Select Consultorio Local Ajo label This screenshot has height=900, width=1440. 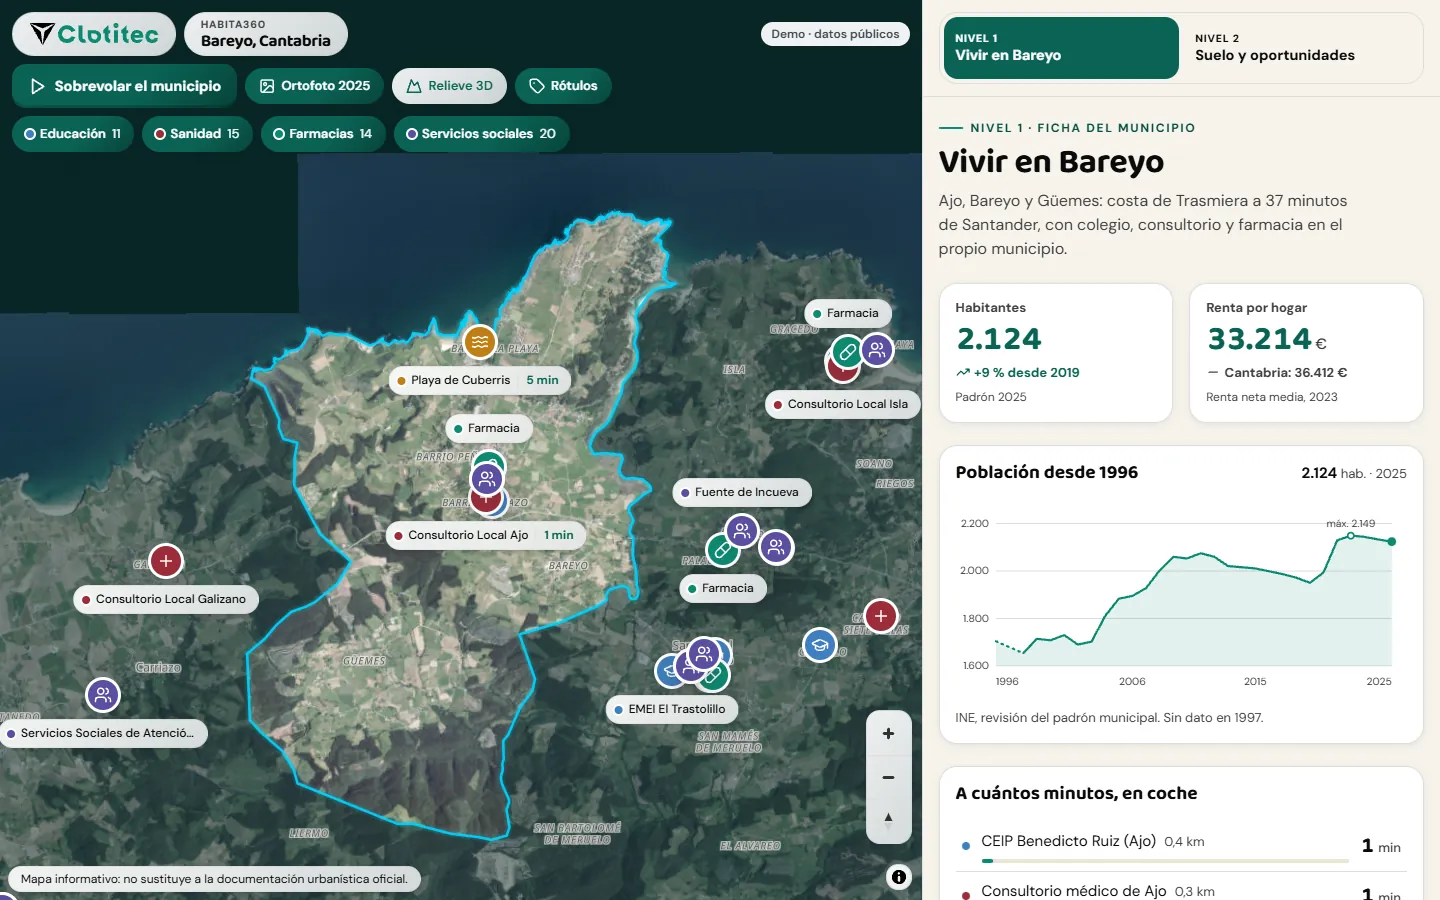486,535
